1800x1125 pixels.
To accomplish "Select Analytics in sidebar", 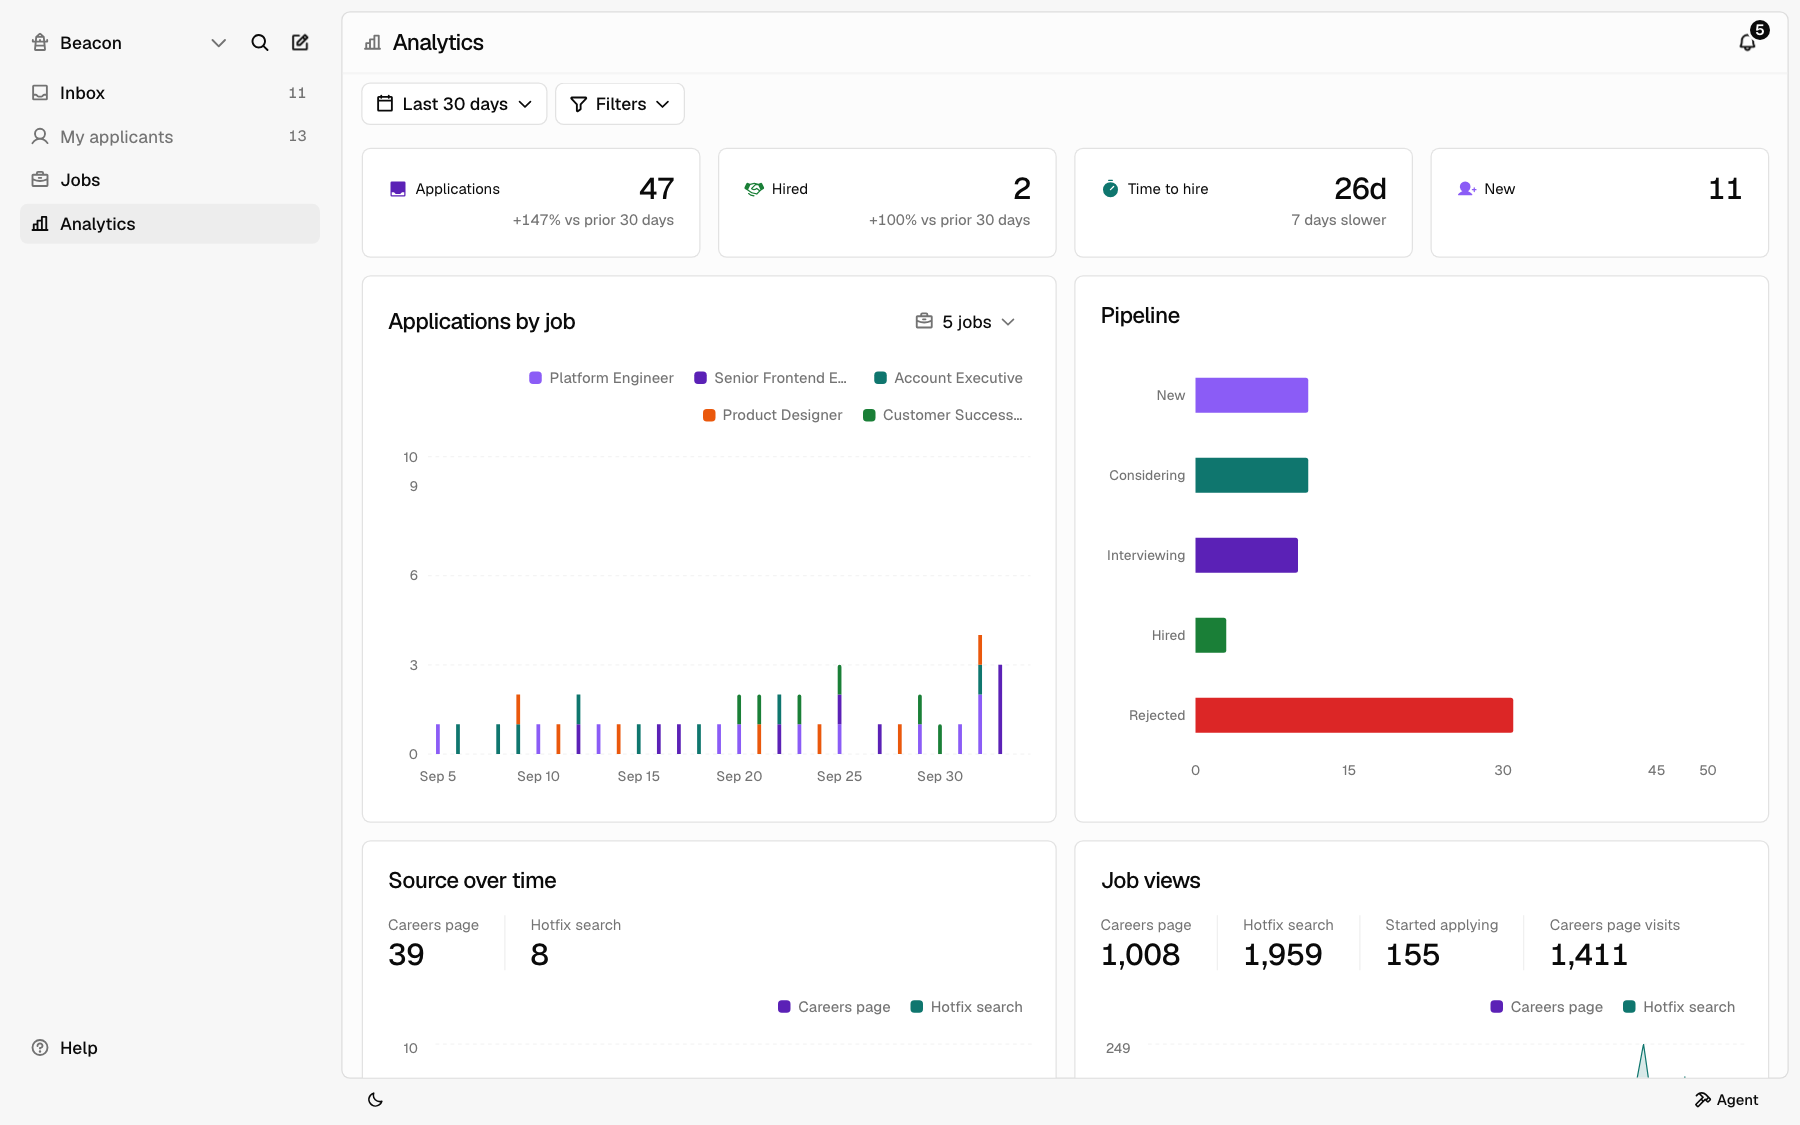I will tap(170, 224).
